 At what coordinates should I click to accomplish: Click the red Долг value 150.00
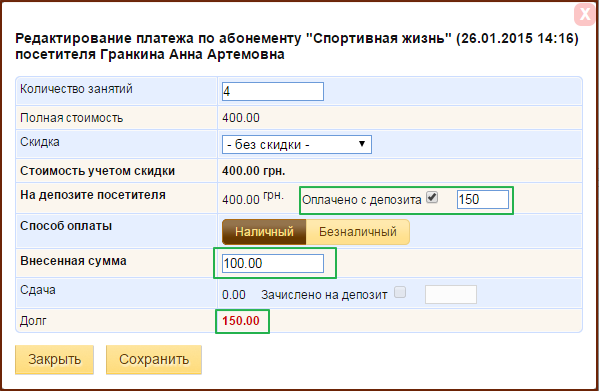pyautogui.click(x=241, y=321)
